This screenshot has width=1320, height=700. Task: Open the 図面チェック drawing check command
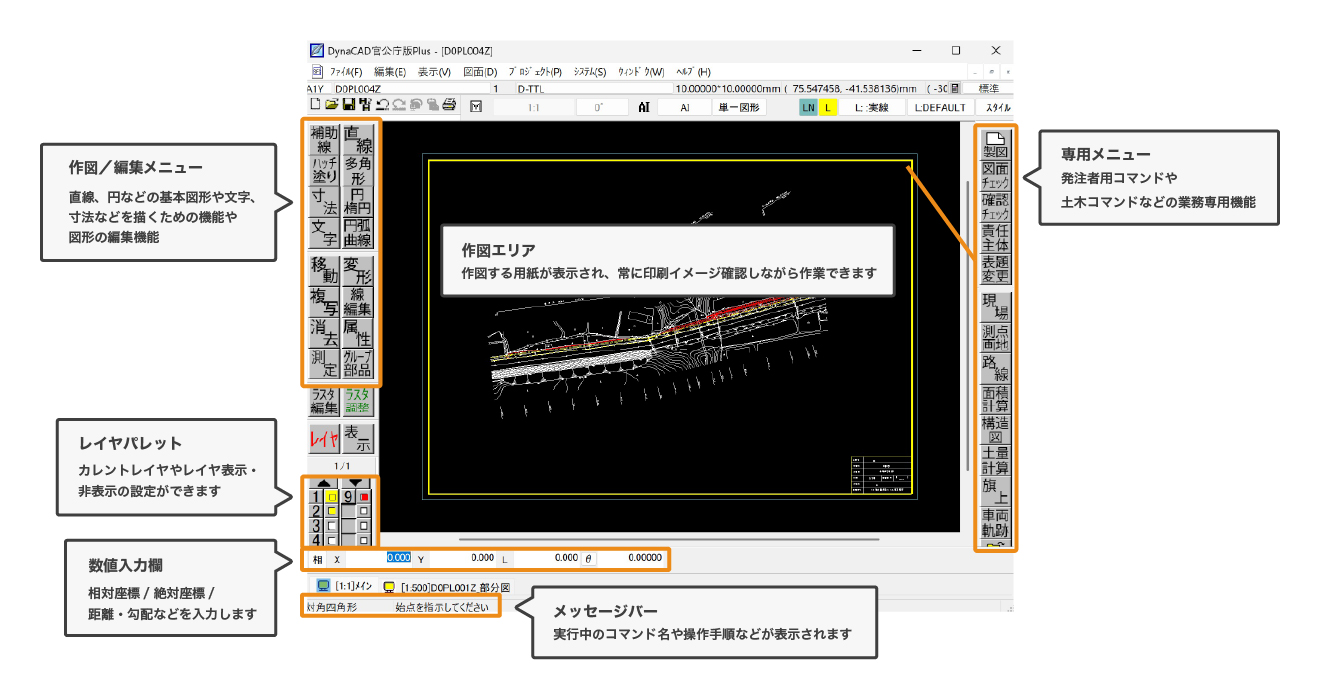tap(995, 175)
